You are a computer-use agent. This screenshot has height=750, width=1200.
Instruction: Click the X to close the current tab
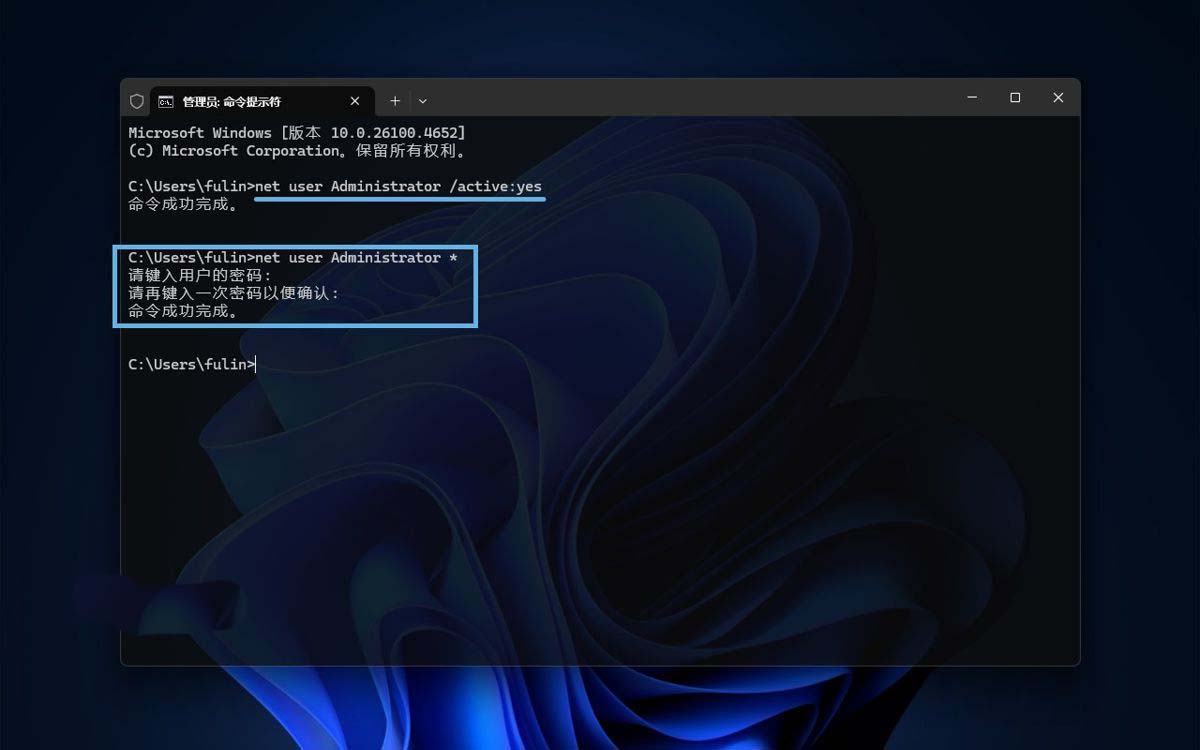(x=355, y=100)
